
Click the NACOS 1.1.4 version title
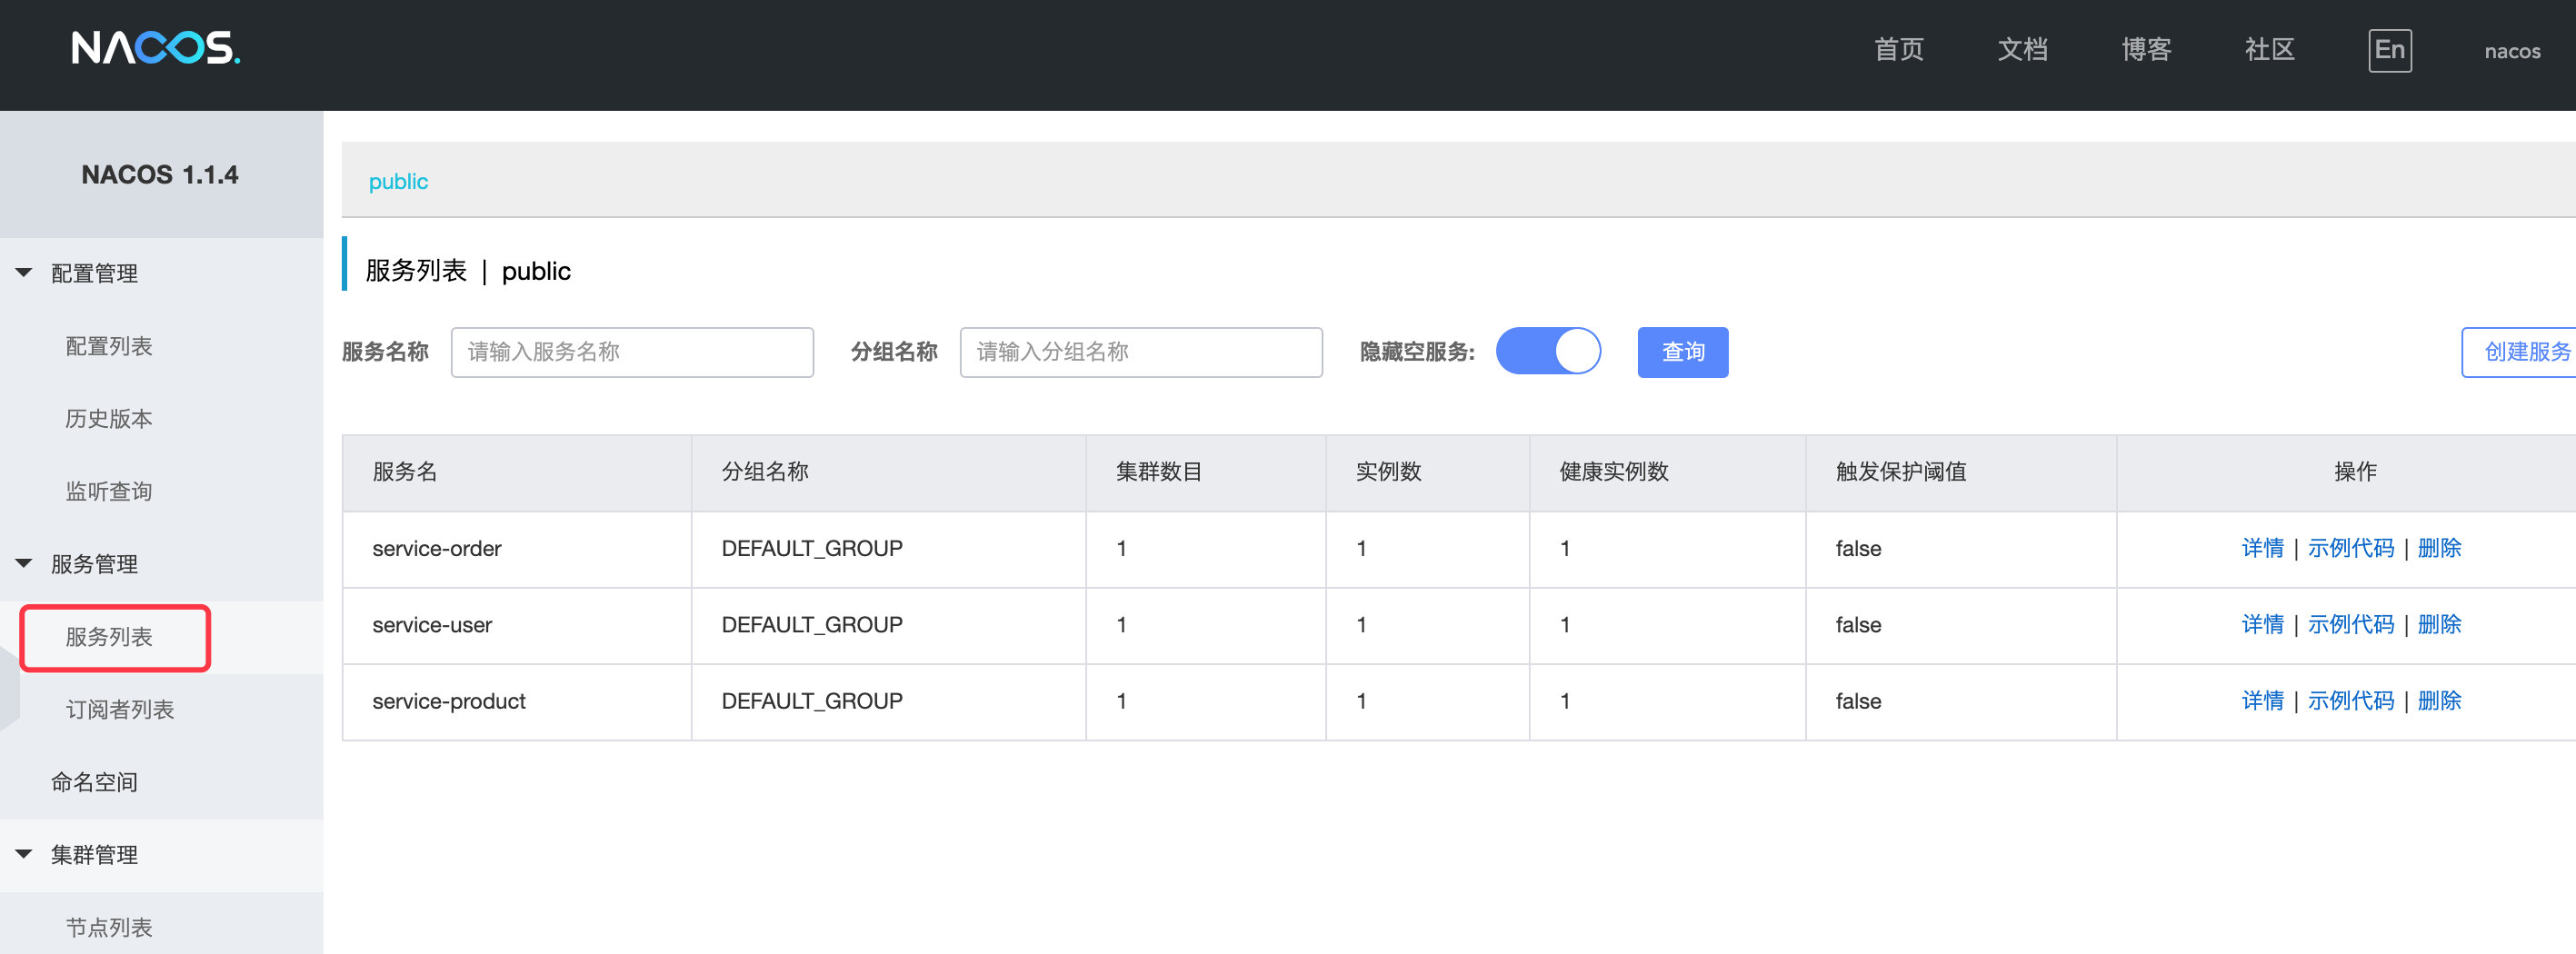click(x=160, y=175)
